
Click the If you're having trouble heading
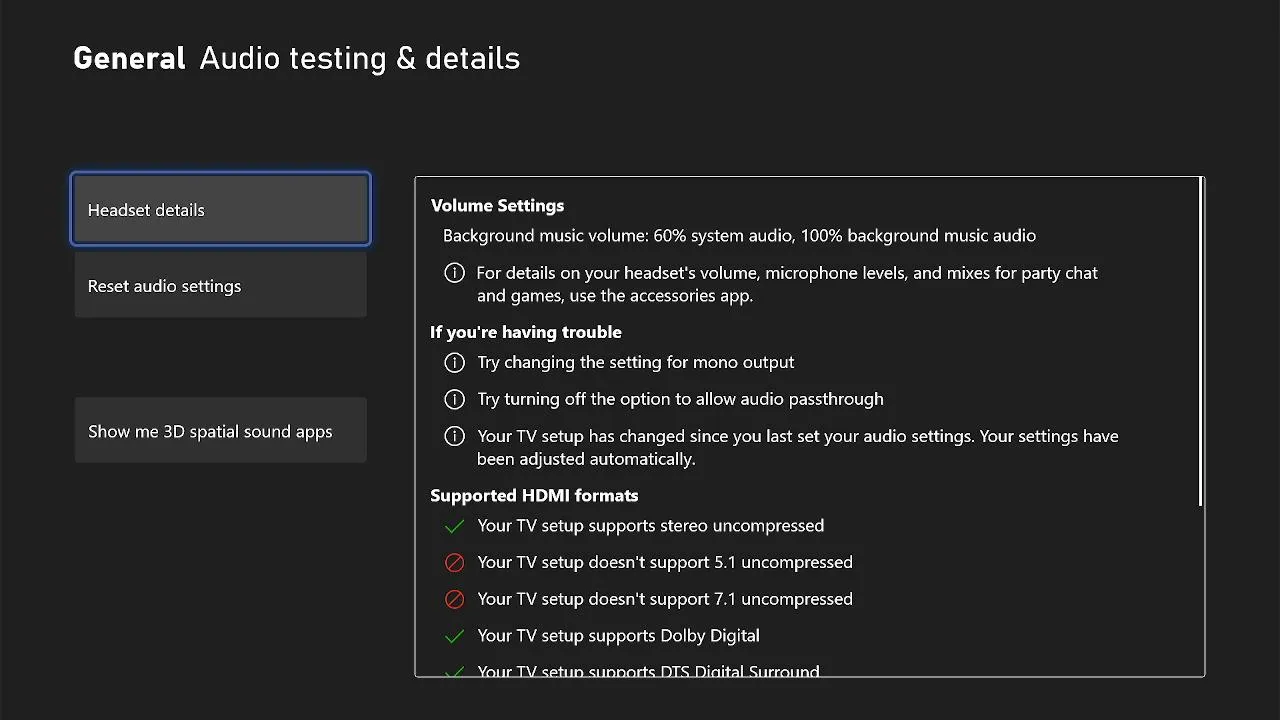[x=526, y=332]
